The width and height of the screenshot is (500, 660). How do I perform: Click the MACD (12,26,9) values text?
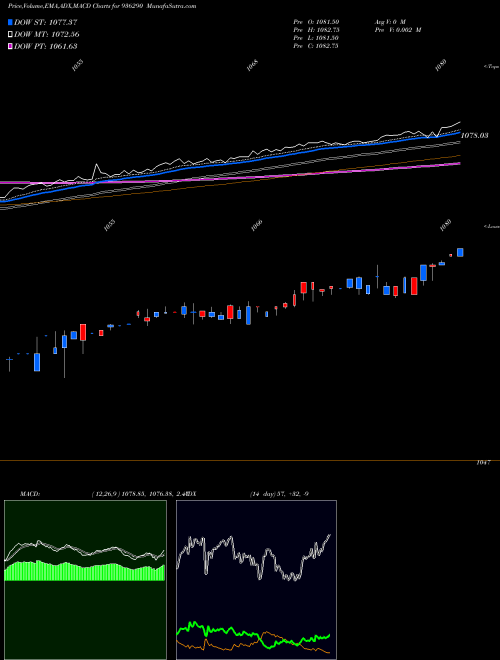pos(139,493)
